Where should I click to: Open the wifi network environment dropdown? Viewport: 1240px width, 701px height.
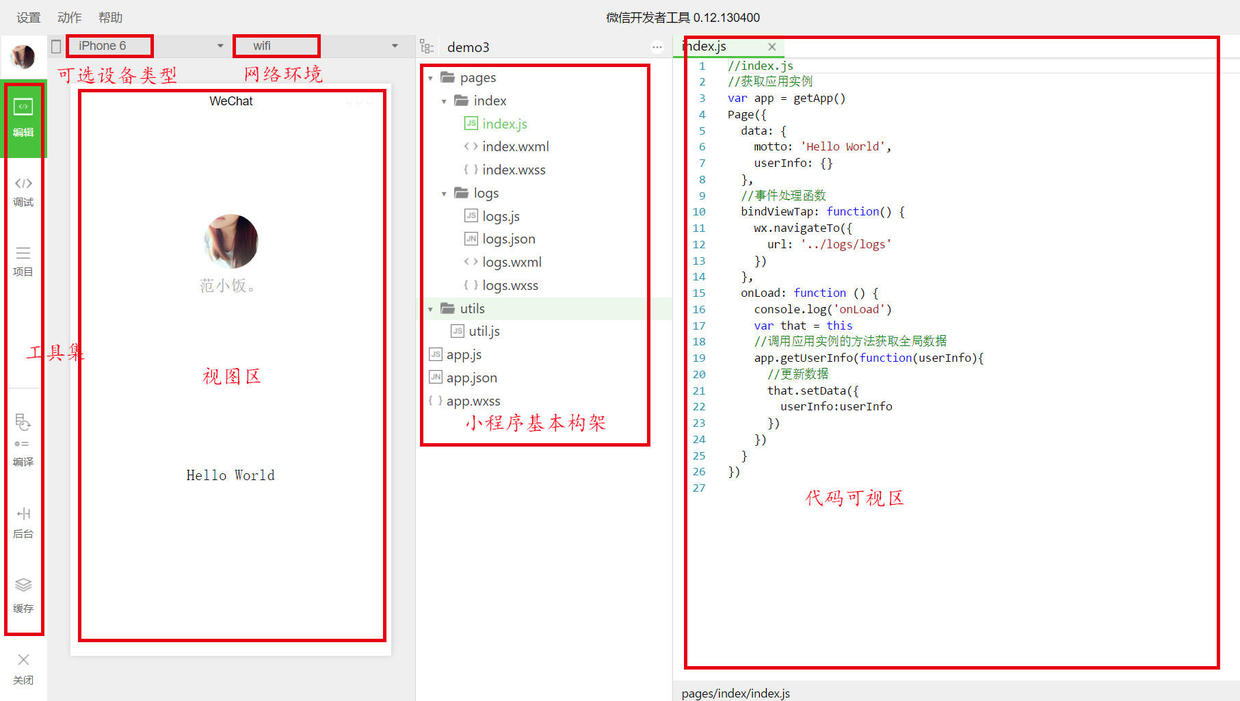(318, 46)
